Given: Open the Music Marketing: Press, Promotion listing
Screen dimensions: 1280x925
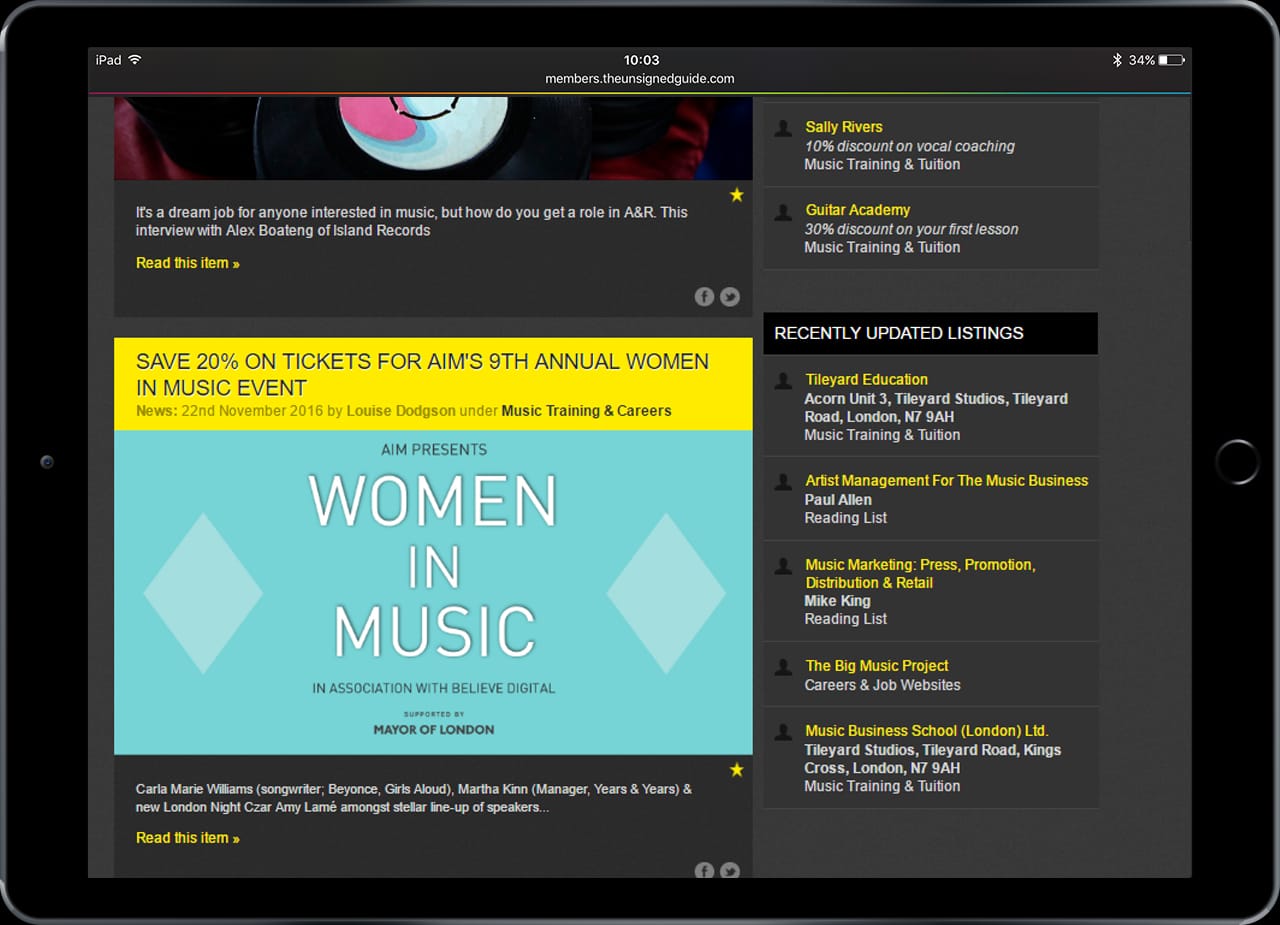Looking at the screenshot, I should 920,574.
